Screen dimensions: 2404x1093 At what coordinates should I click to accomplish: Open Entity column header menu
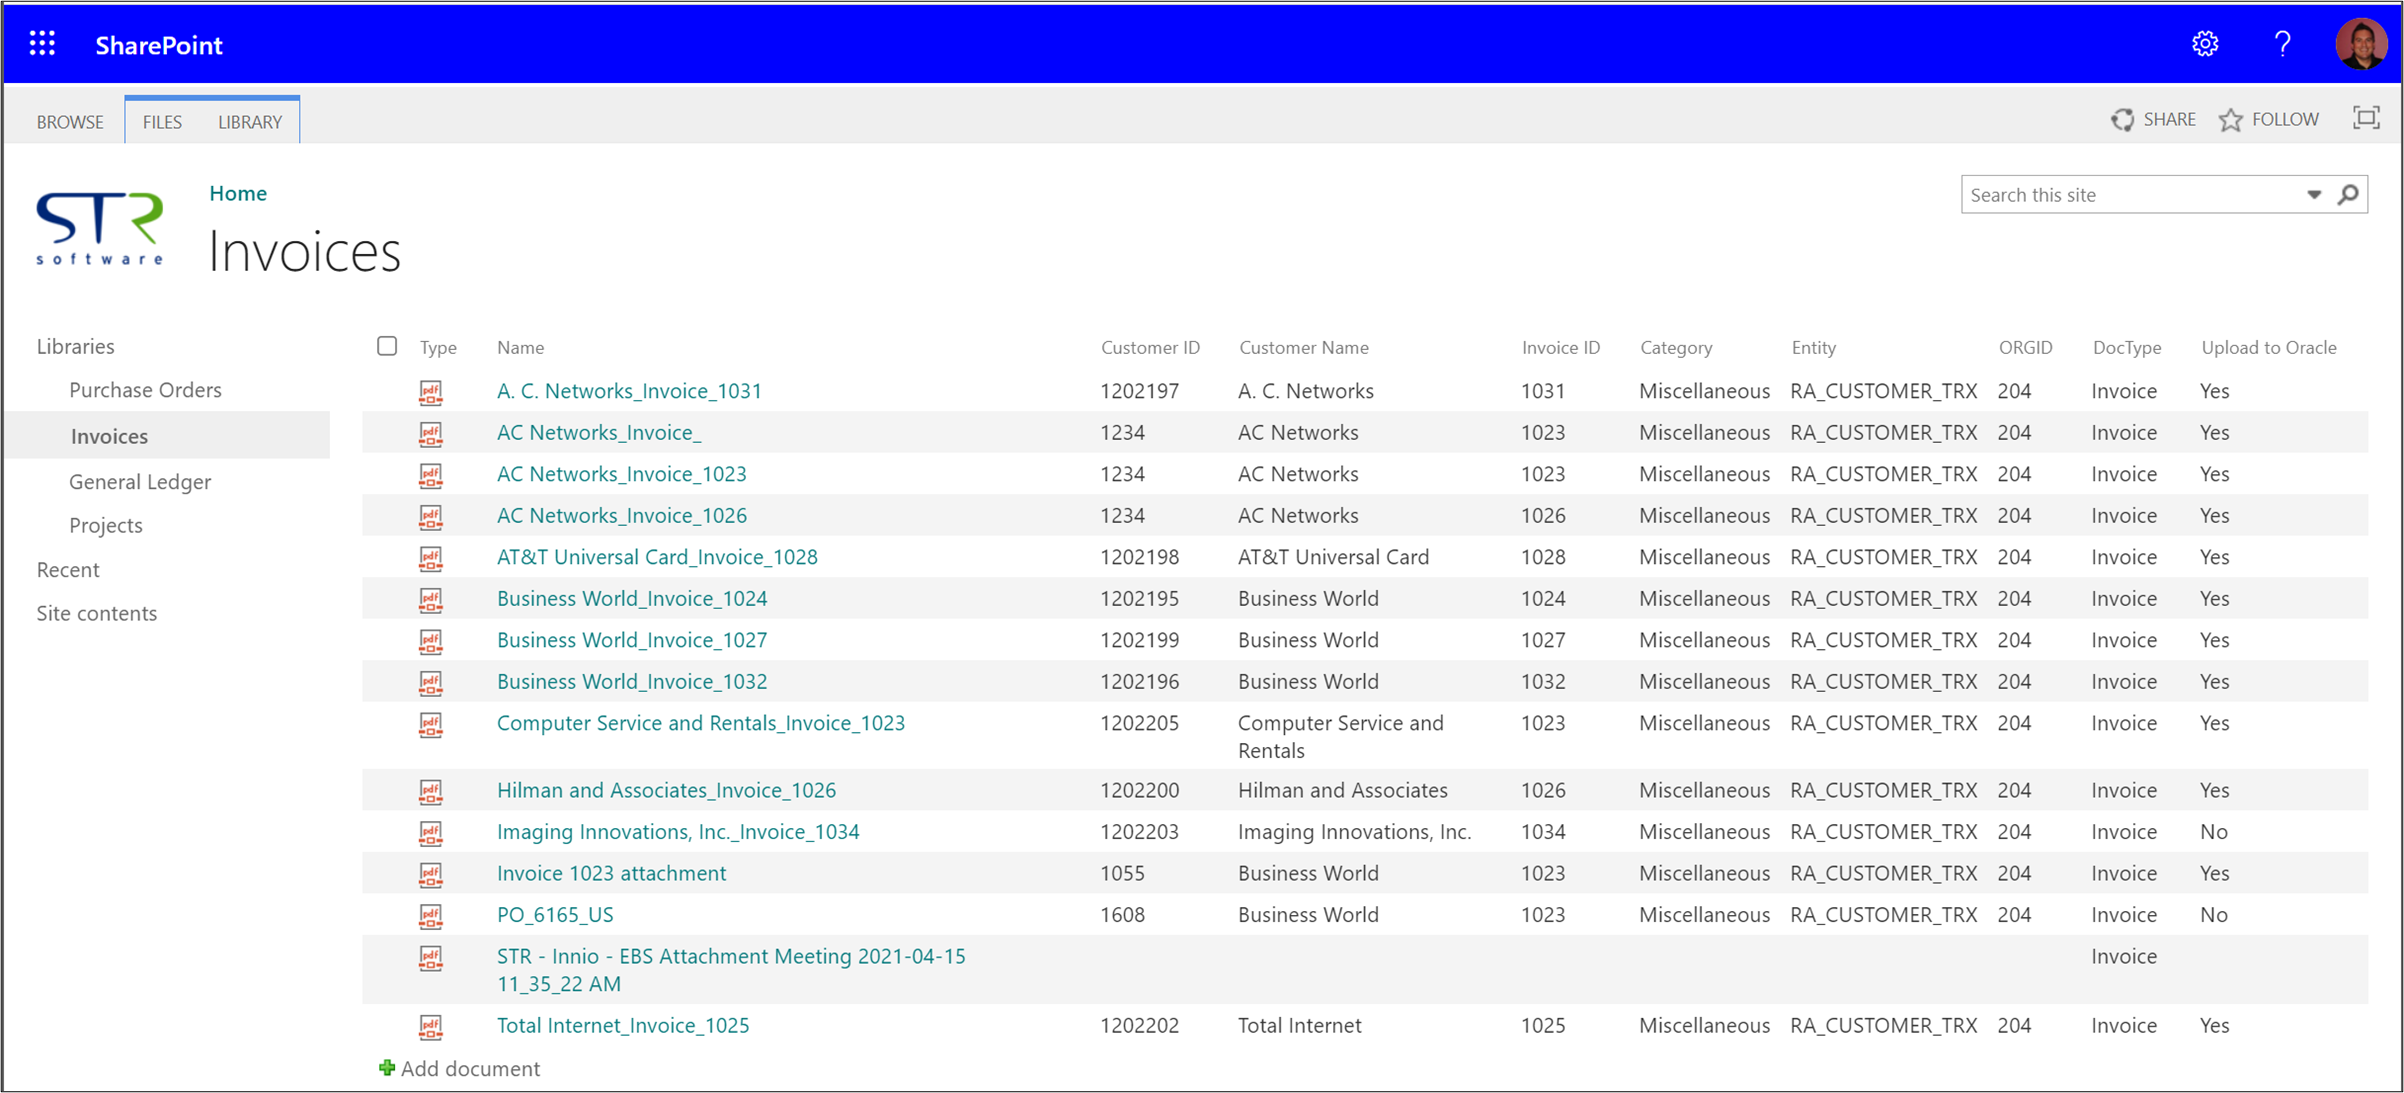coord(1814,347)
